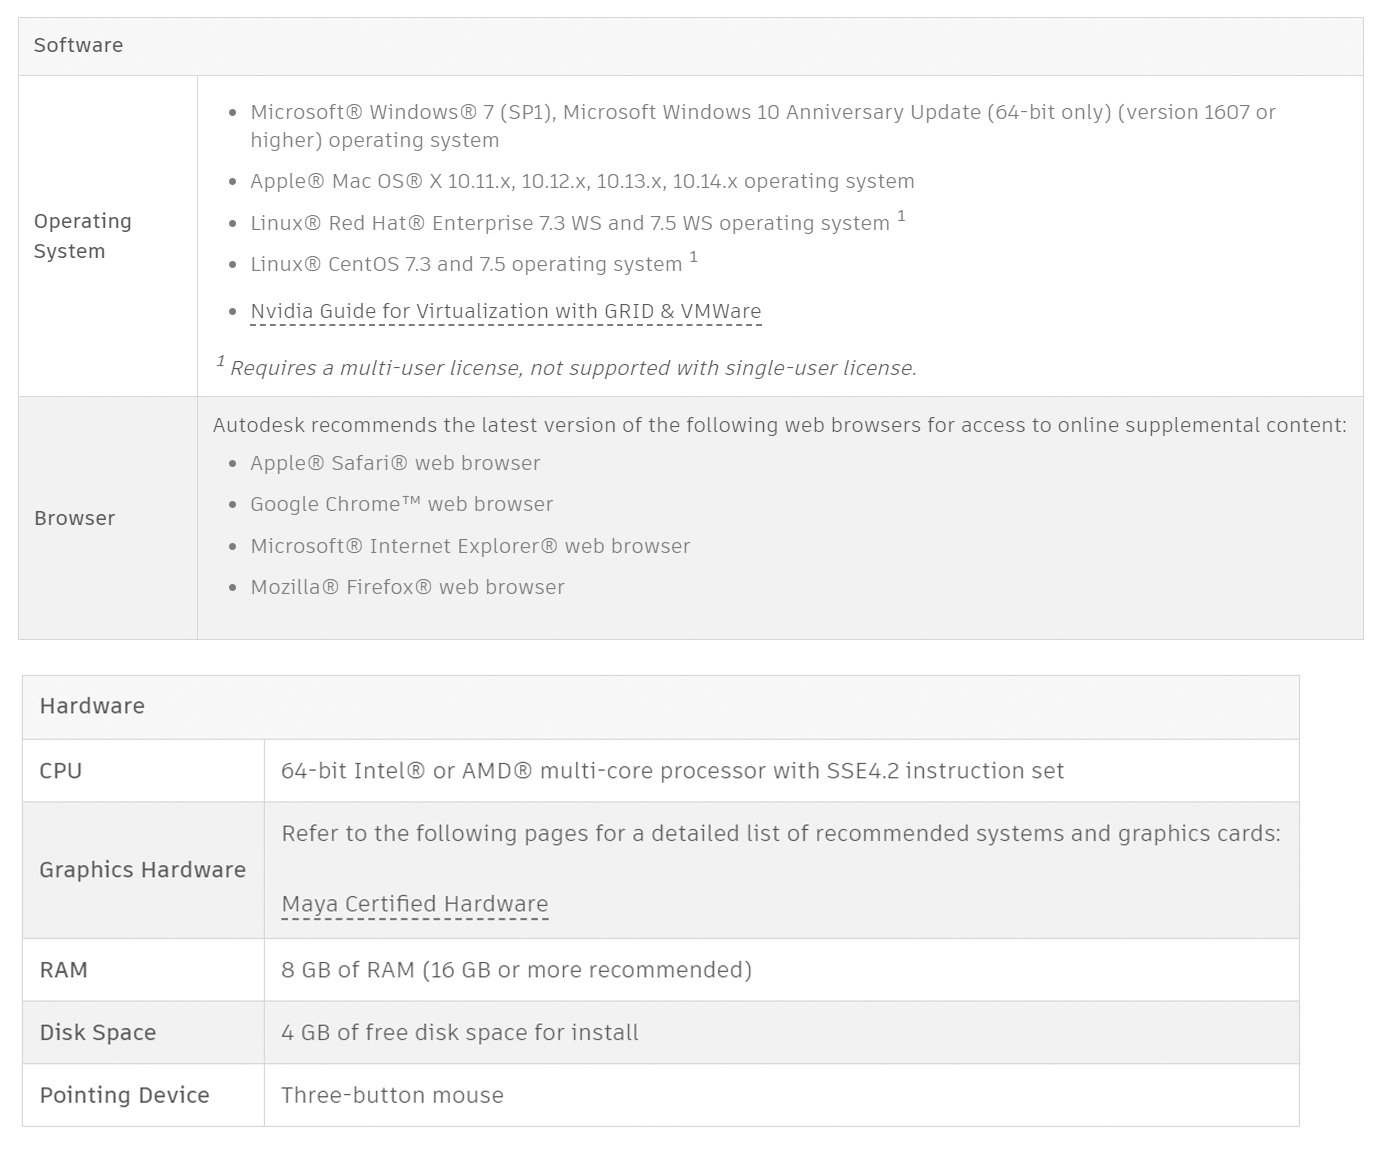
Task: Click the Microsoft Internet Explorer browser entry
Action: click(x=470, y=546)
